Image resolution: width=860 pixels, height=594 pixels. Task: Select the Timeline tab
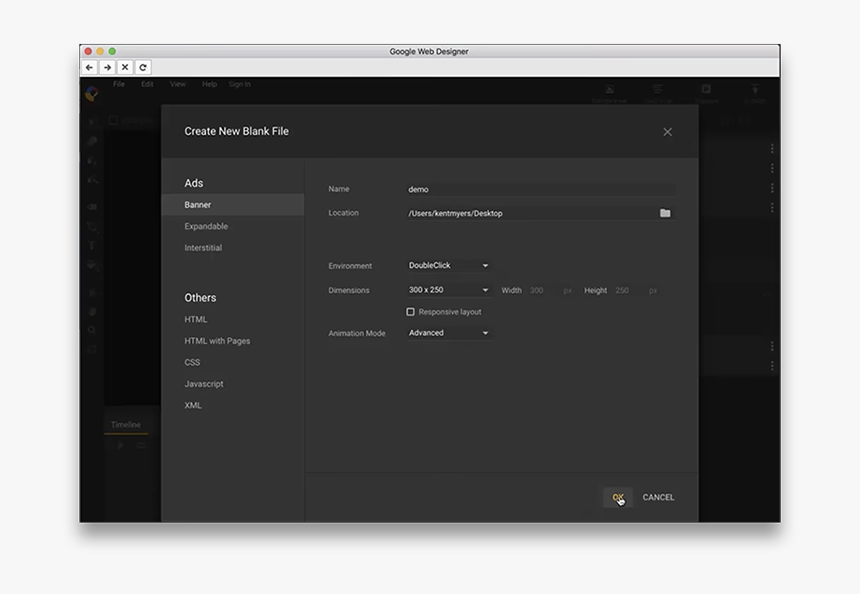click(x=126, y=425)
